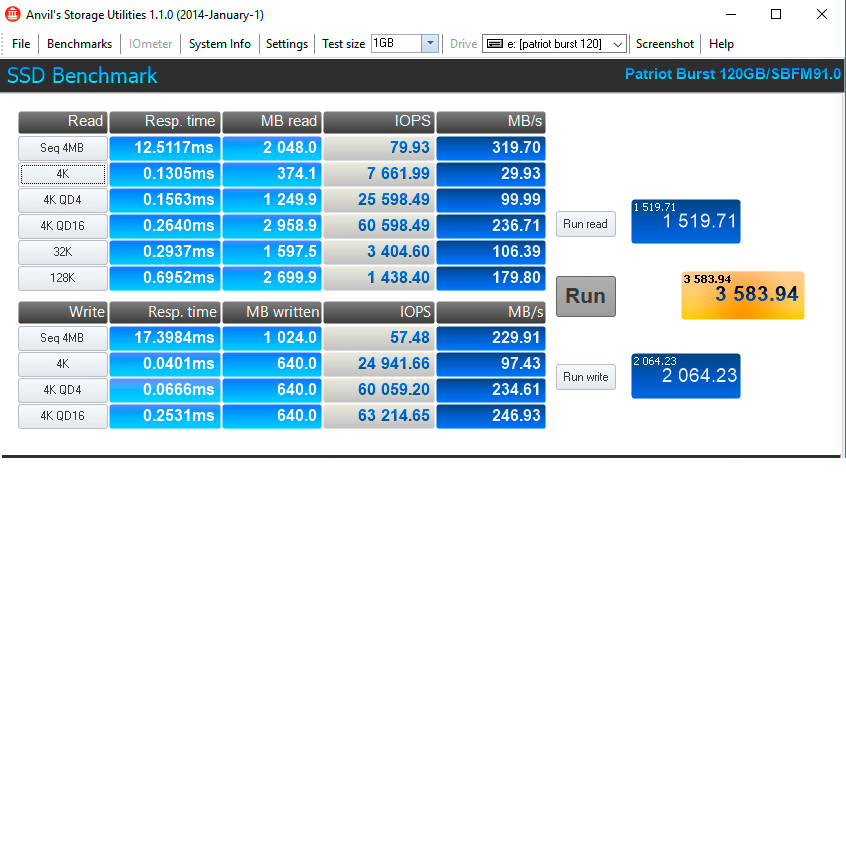
Task: Click the Anvil's Storage Utilities app icon
Action: click(x=12, y=14)
